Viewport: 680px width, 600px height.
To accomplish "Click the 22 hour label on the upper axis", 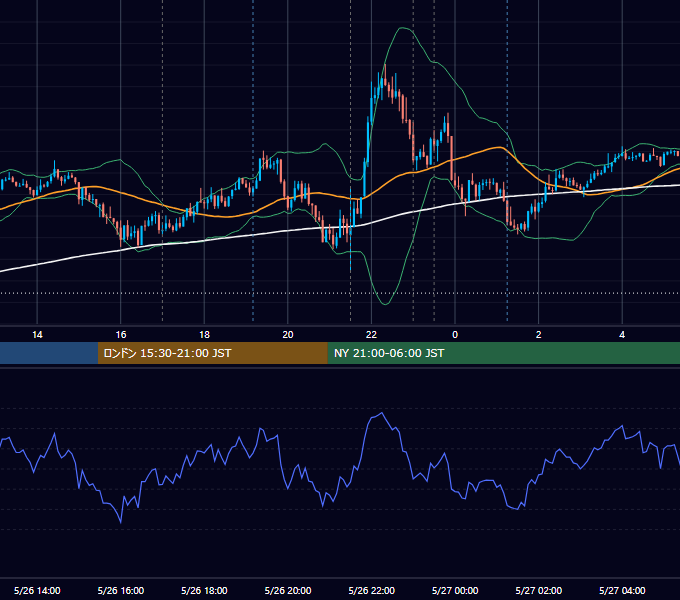I will 371,335.
